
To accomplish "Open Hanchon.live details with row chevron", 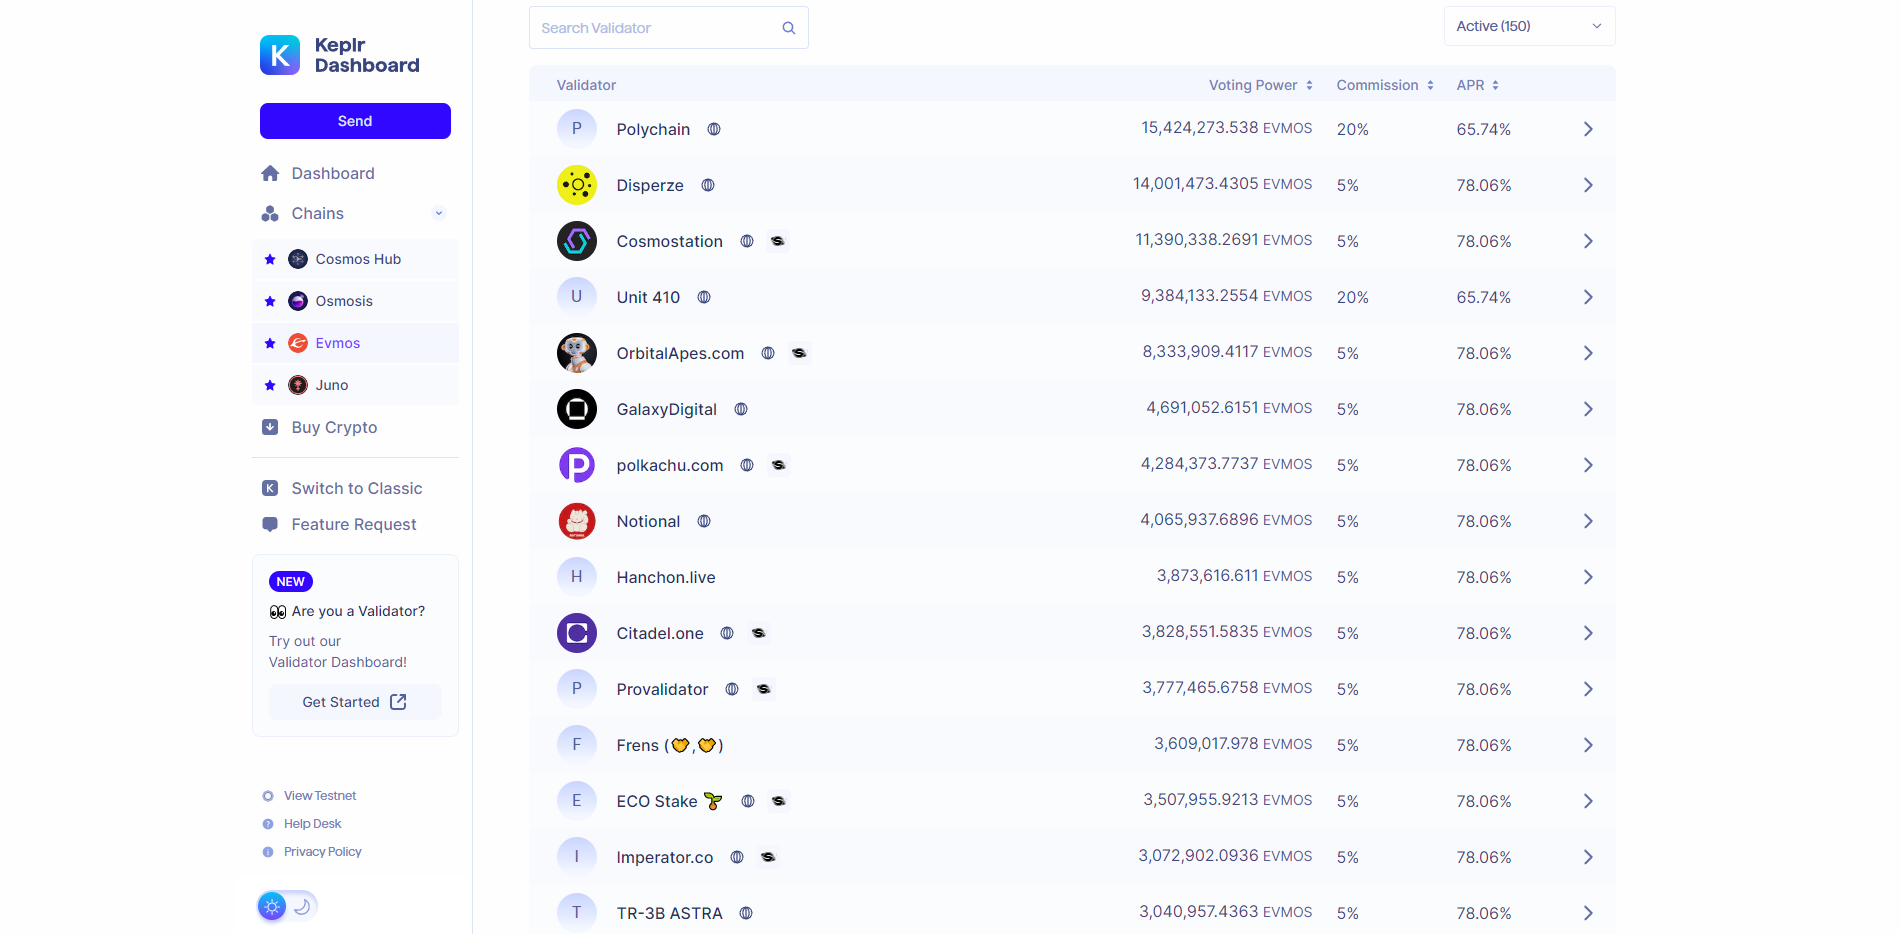I will click(1588, 577).
